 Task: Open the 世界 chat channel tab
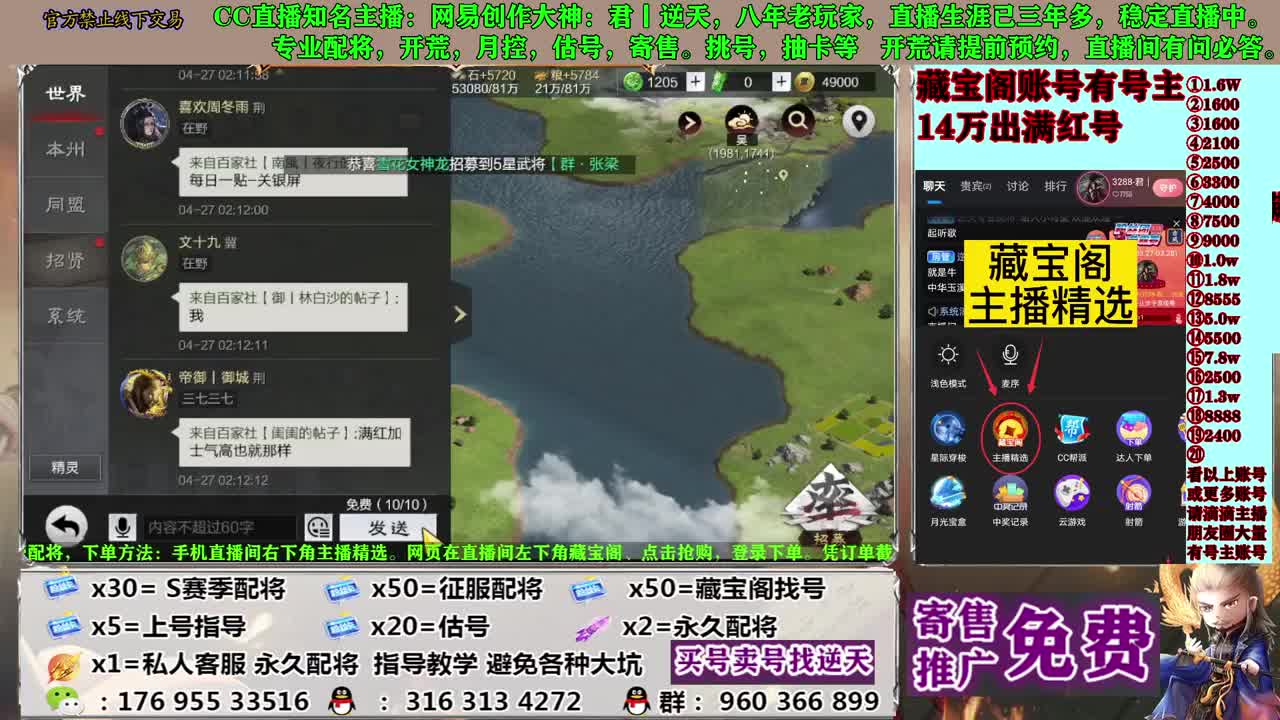point(65,94)
